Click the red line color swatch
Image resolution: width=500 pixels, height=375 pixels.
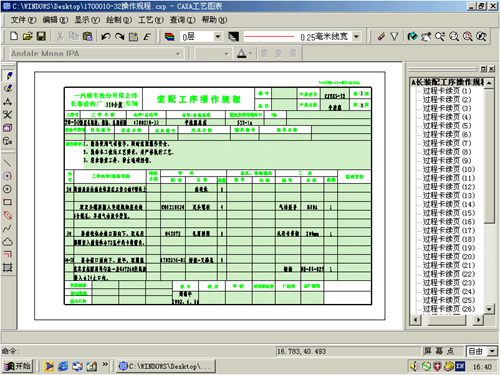point(269,36)
